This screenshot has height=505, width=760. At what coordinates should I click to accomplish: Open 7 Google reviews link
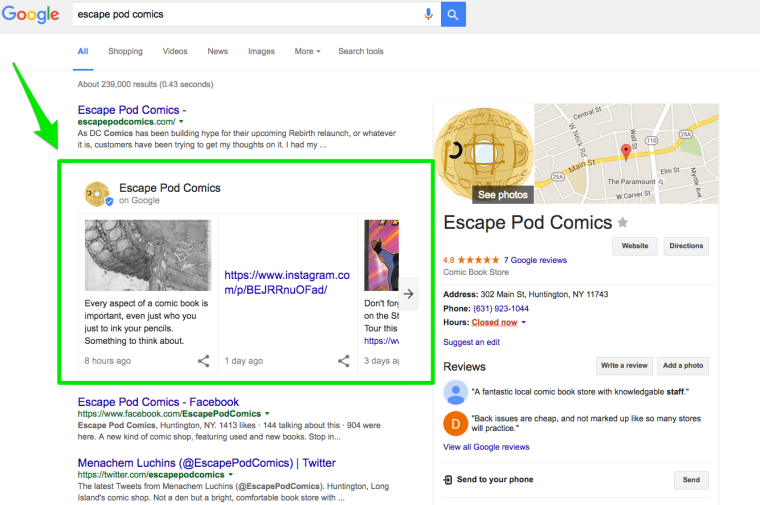[x=535, y=260]
